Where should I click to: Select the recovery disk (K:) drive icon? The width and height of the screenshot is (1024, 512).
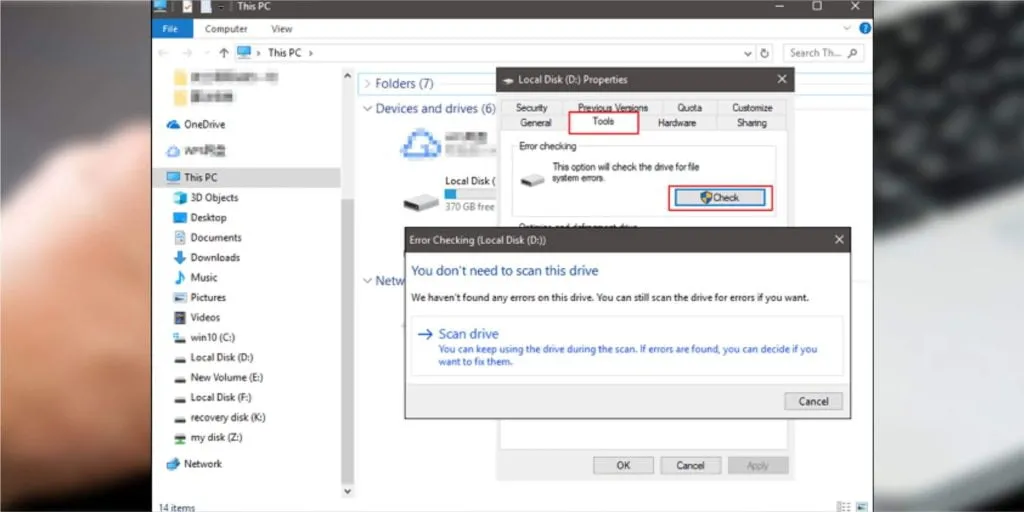(x=180, y=418)
